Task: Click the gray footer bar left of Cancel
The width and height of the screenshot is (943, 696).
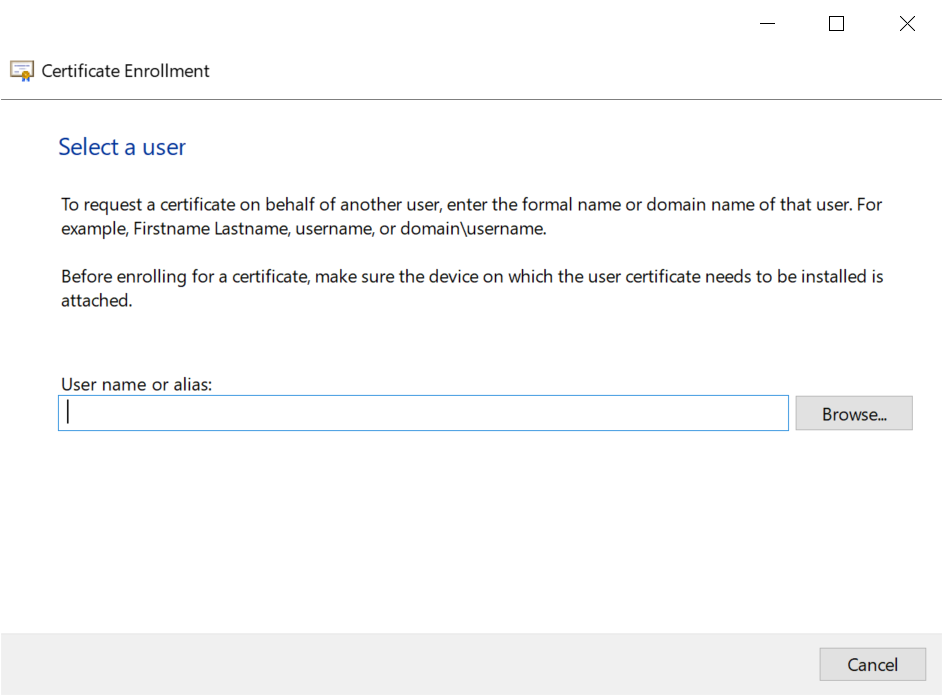Action: [400, 664]
